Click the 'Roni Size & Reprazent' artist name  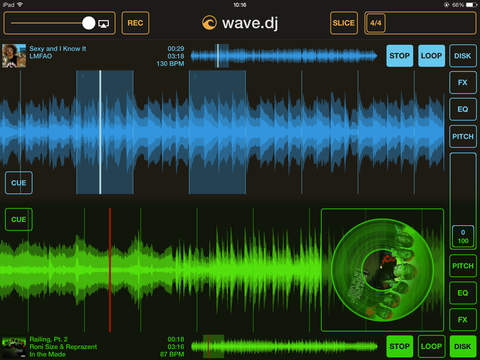(63, 347)
